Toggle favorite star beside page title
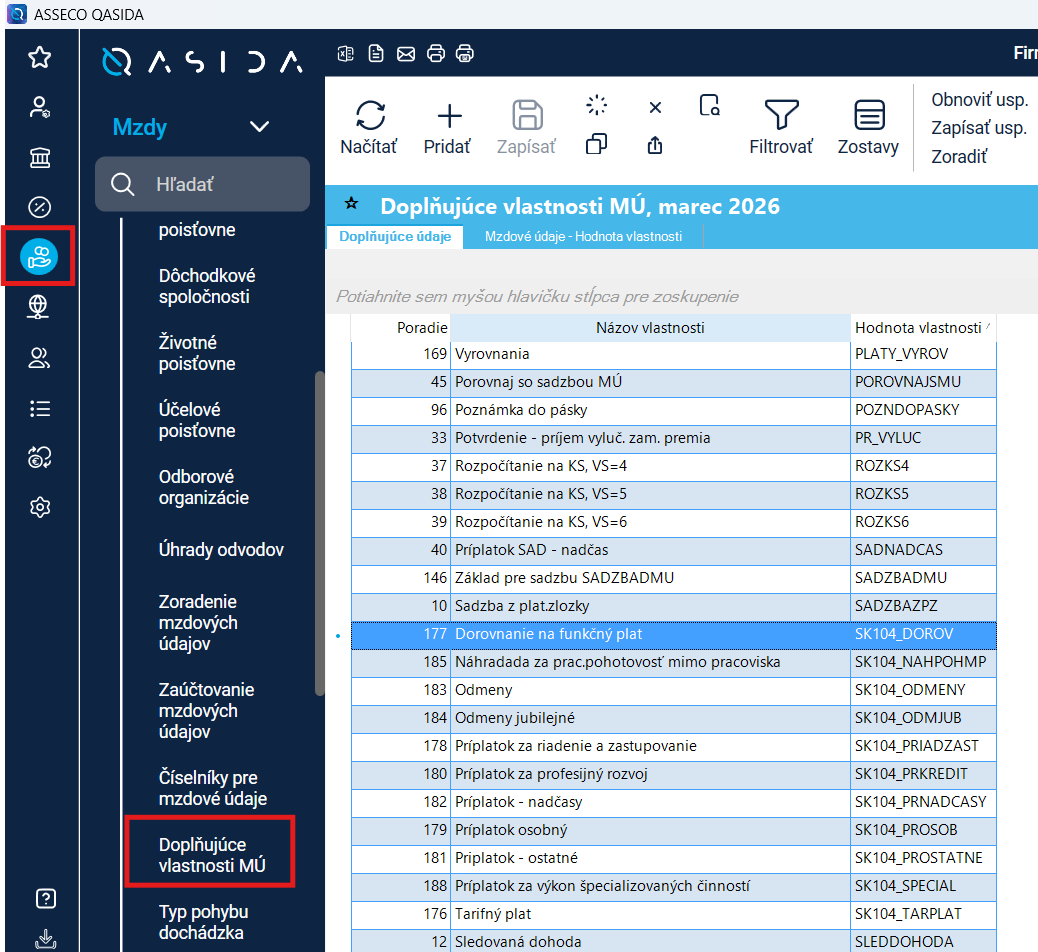Image resolution: width=1038 pixels, height=952 pixels. [x=352, y=204]
